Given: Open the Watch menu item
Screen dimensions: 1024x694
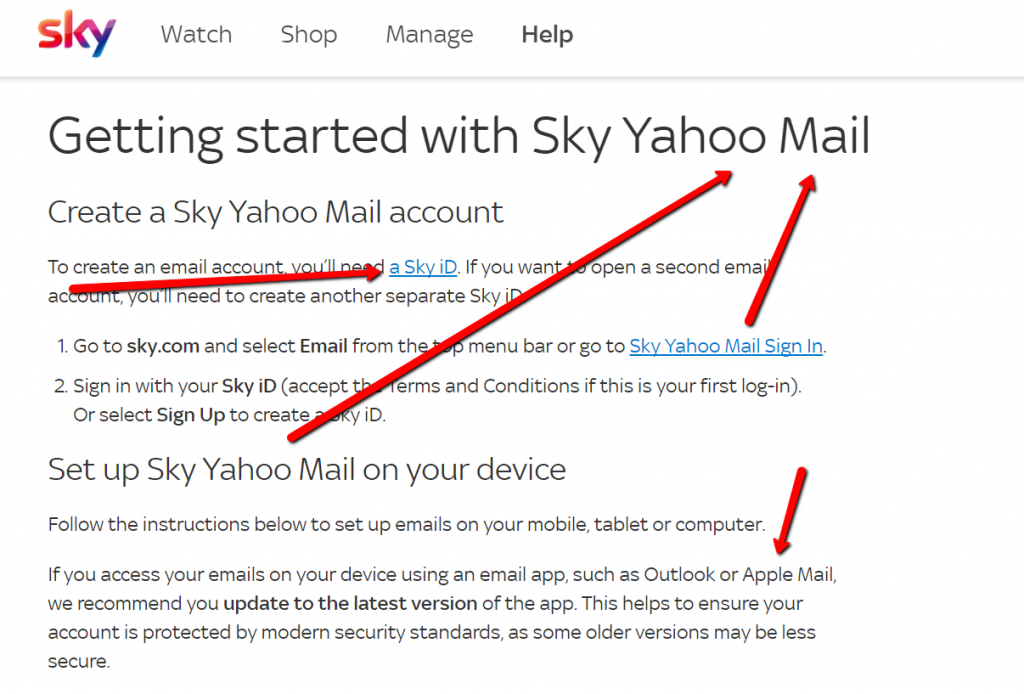Looking at the screenshot, I should [196, 34].
